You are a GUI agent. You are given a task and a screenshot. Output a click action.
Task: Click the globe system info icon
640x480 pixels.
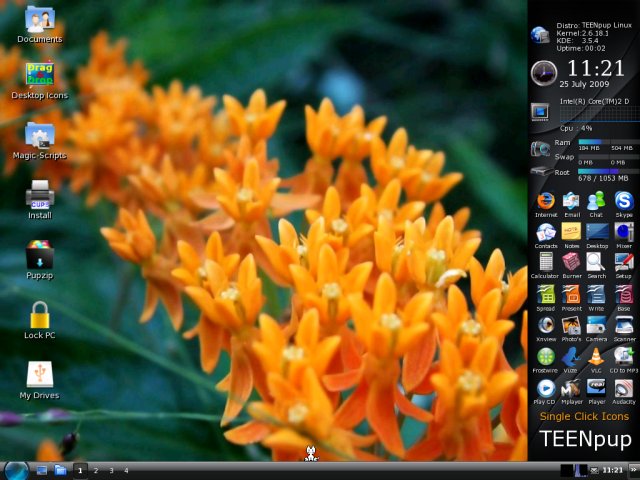pos(540,35)
